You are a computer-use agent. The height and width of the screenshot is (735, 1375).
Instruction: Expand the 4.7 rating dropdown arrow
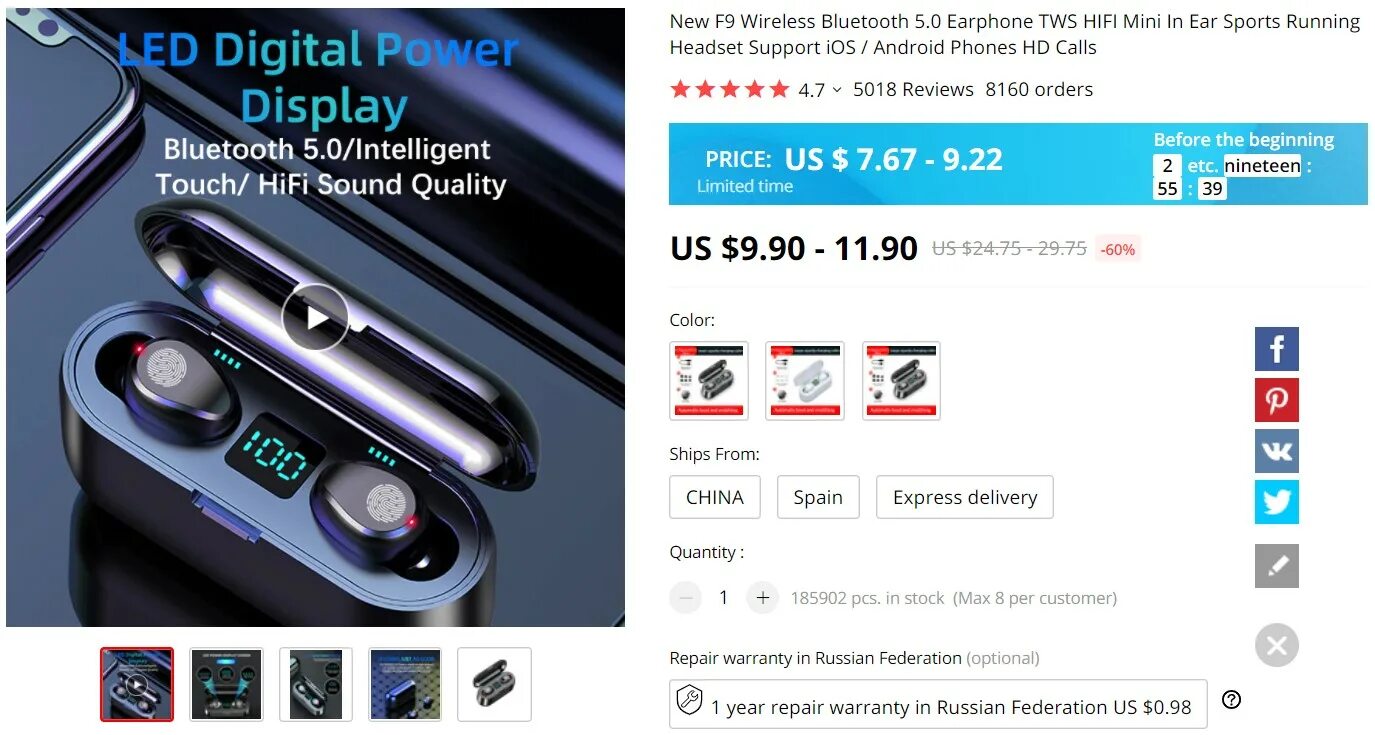[837, 90]
